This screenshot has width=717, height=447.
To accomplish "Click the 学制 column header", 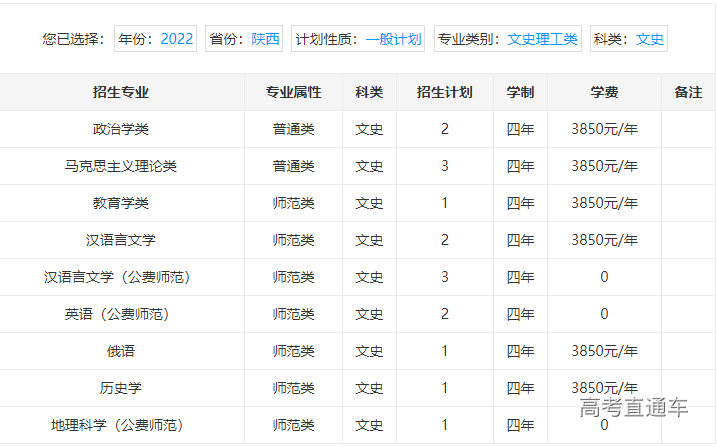I will (x=520, y=92).
